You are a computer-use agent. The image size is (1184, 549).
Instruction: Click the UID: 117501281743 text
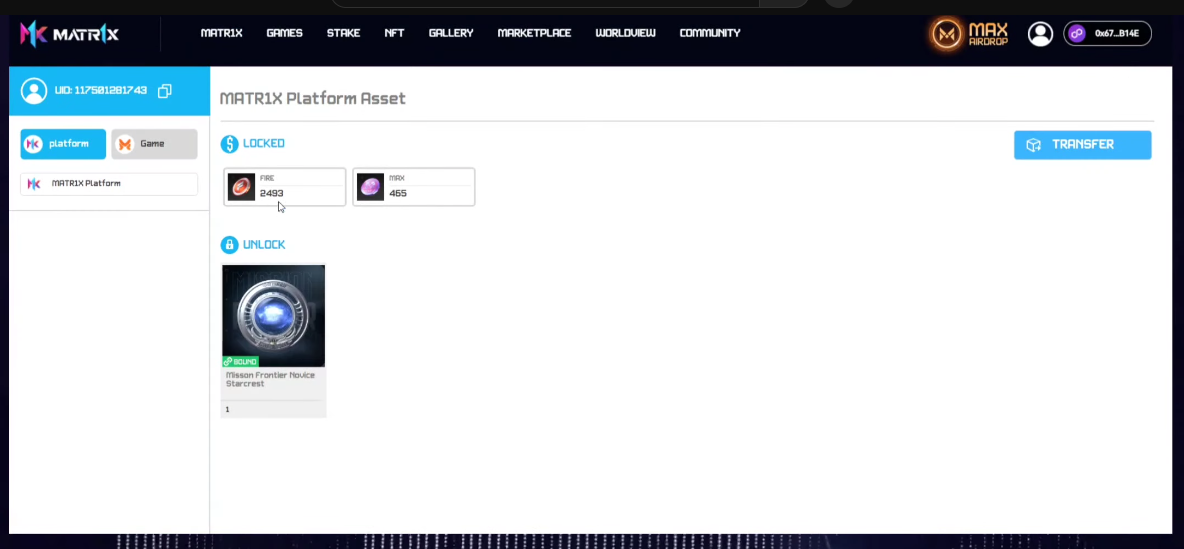tap(100, 91)
